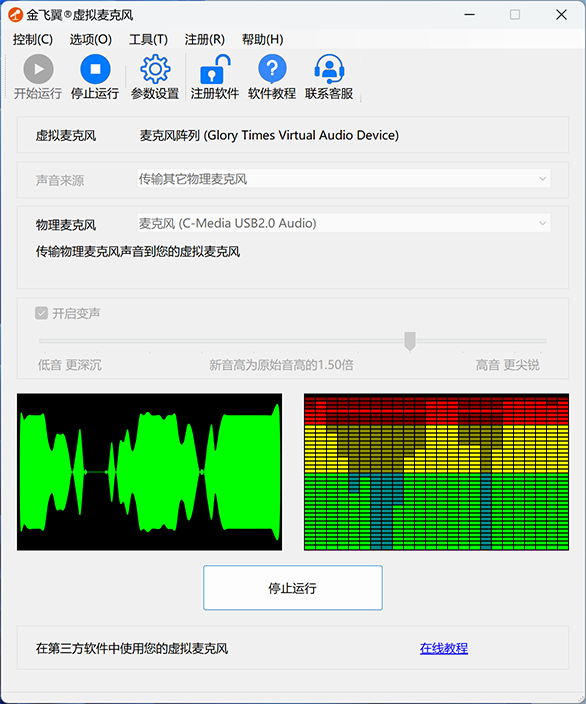Screen dimensions: 586x704
Task: Open the 工具(T) menu
Action: tap(148, 40)
